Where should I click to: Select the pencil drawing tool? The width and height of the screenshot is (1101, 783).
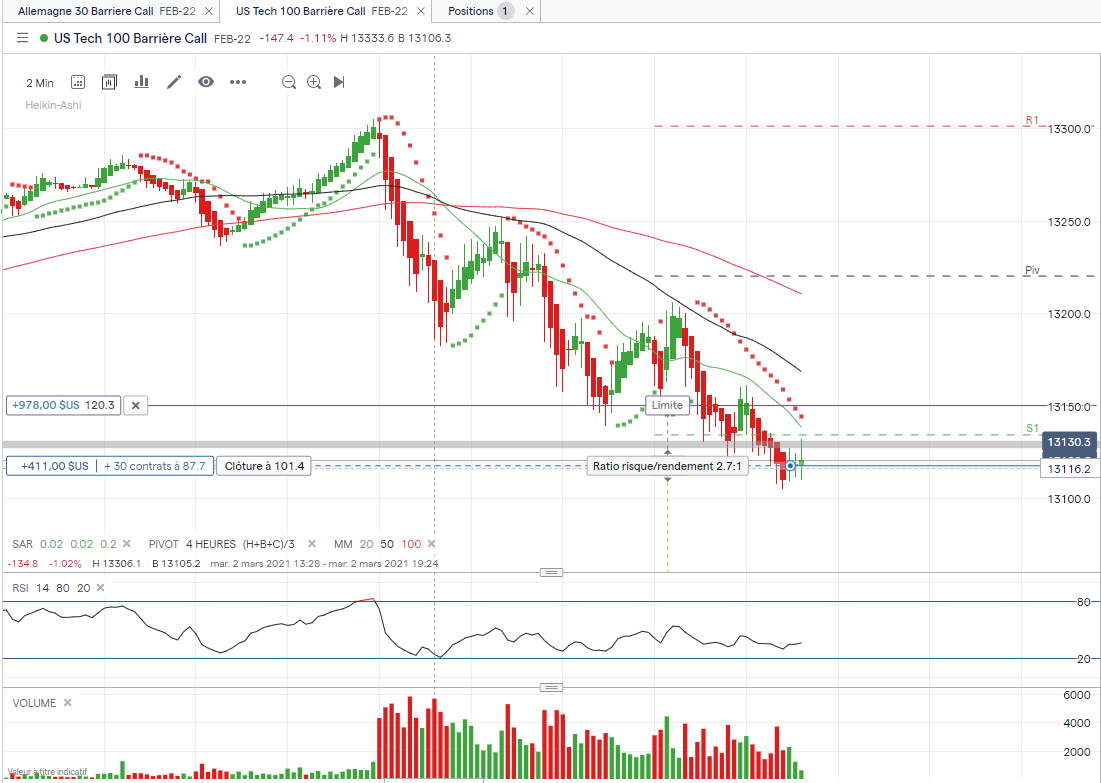click(x=174, y=82)
